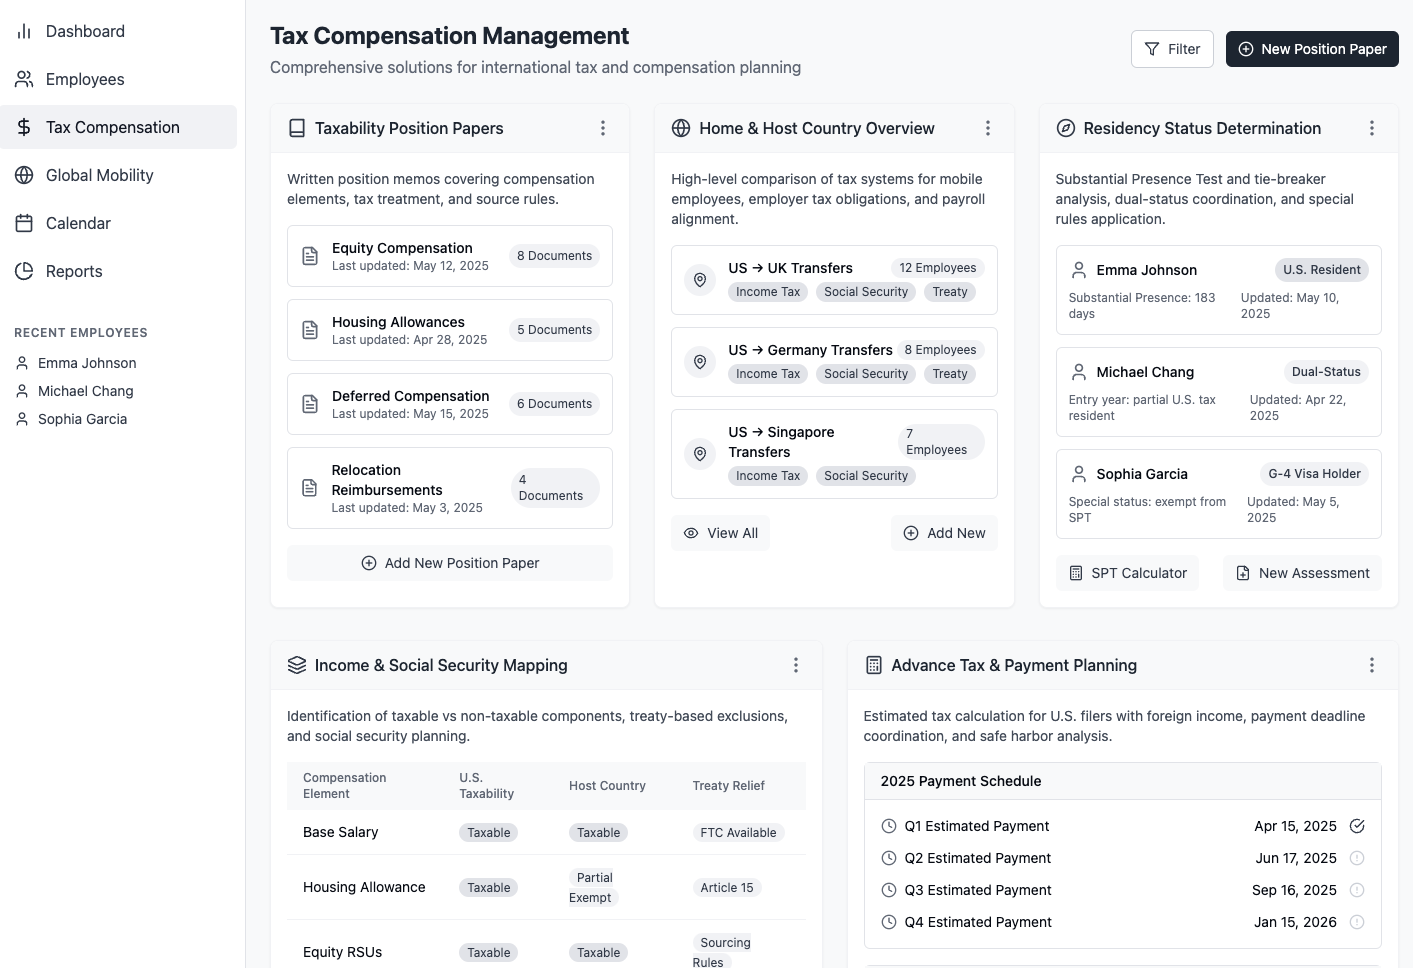Toggle the Q1 Estimated Payment completed check
The width and height of the screenshot is (1413, 968).
point(1357,826)
